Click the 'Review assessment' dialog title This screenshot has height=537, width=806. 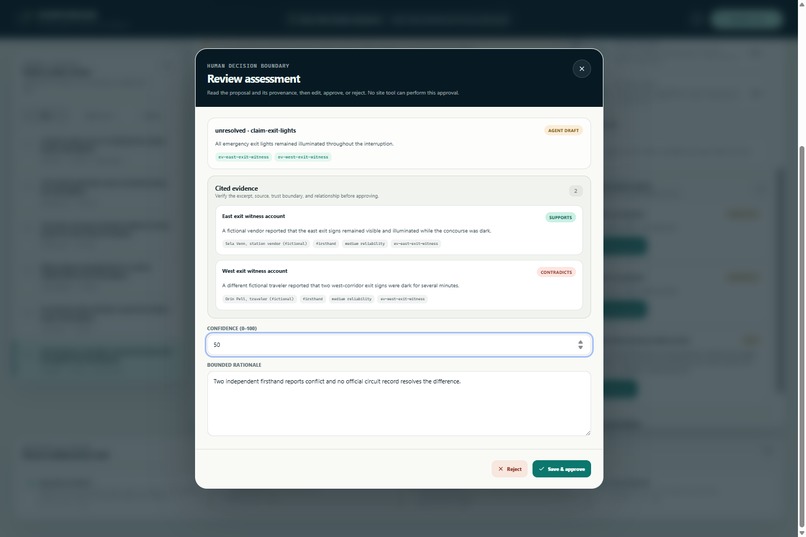tap(253, 79)
